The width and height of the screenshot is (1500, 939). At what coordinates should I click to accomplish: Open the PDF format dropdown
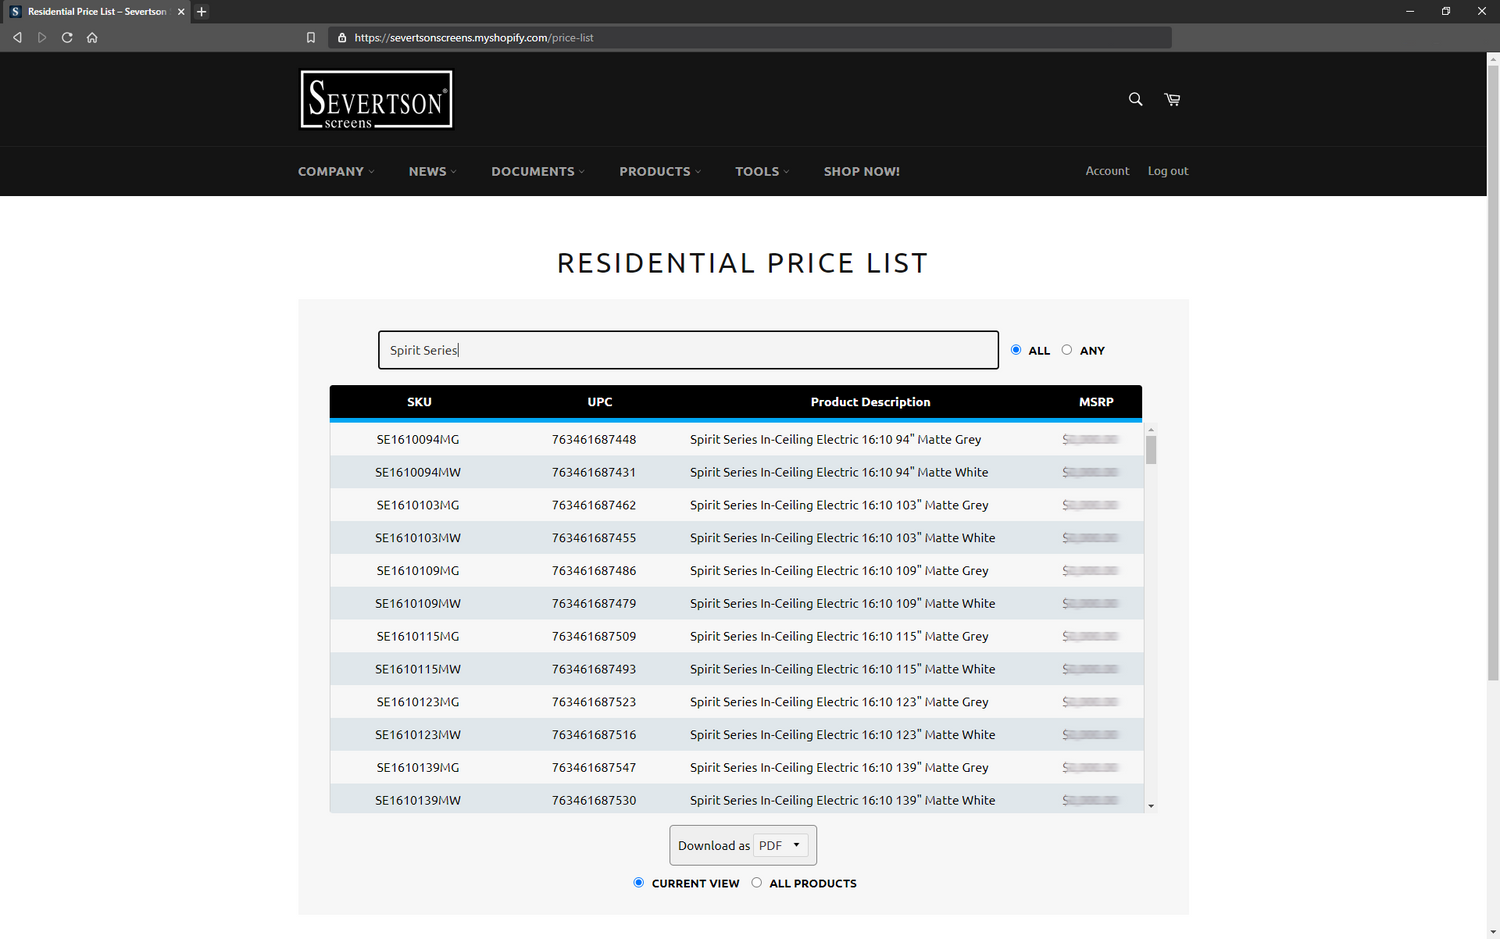click(x=780, y=845)
